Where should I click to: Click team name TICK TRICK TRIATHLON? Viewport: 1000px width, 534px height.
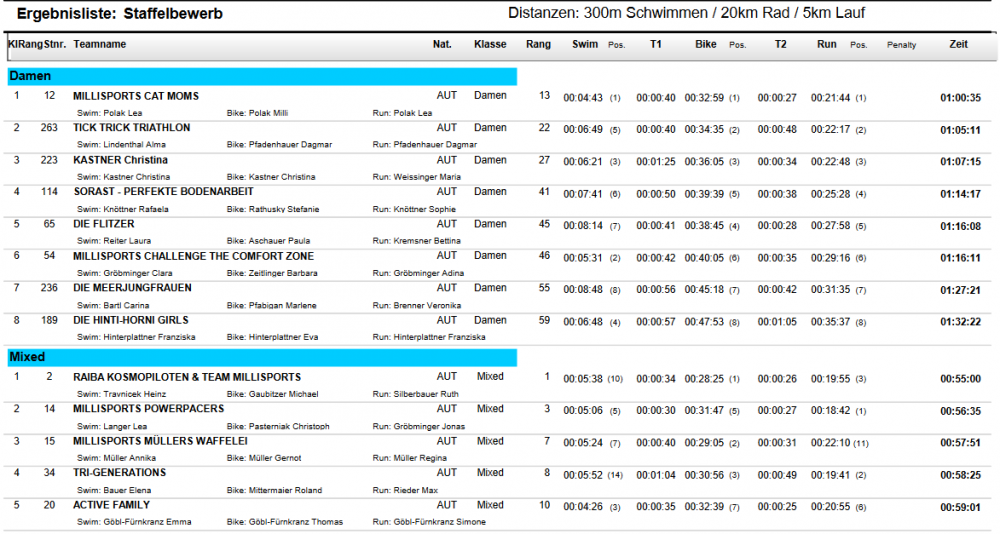click(x=131, y=128)
